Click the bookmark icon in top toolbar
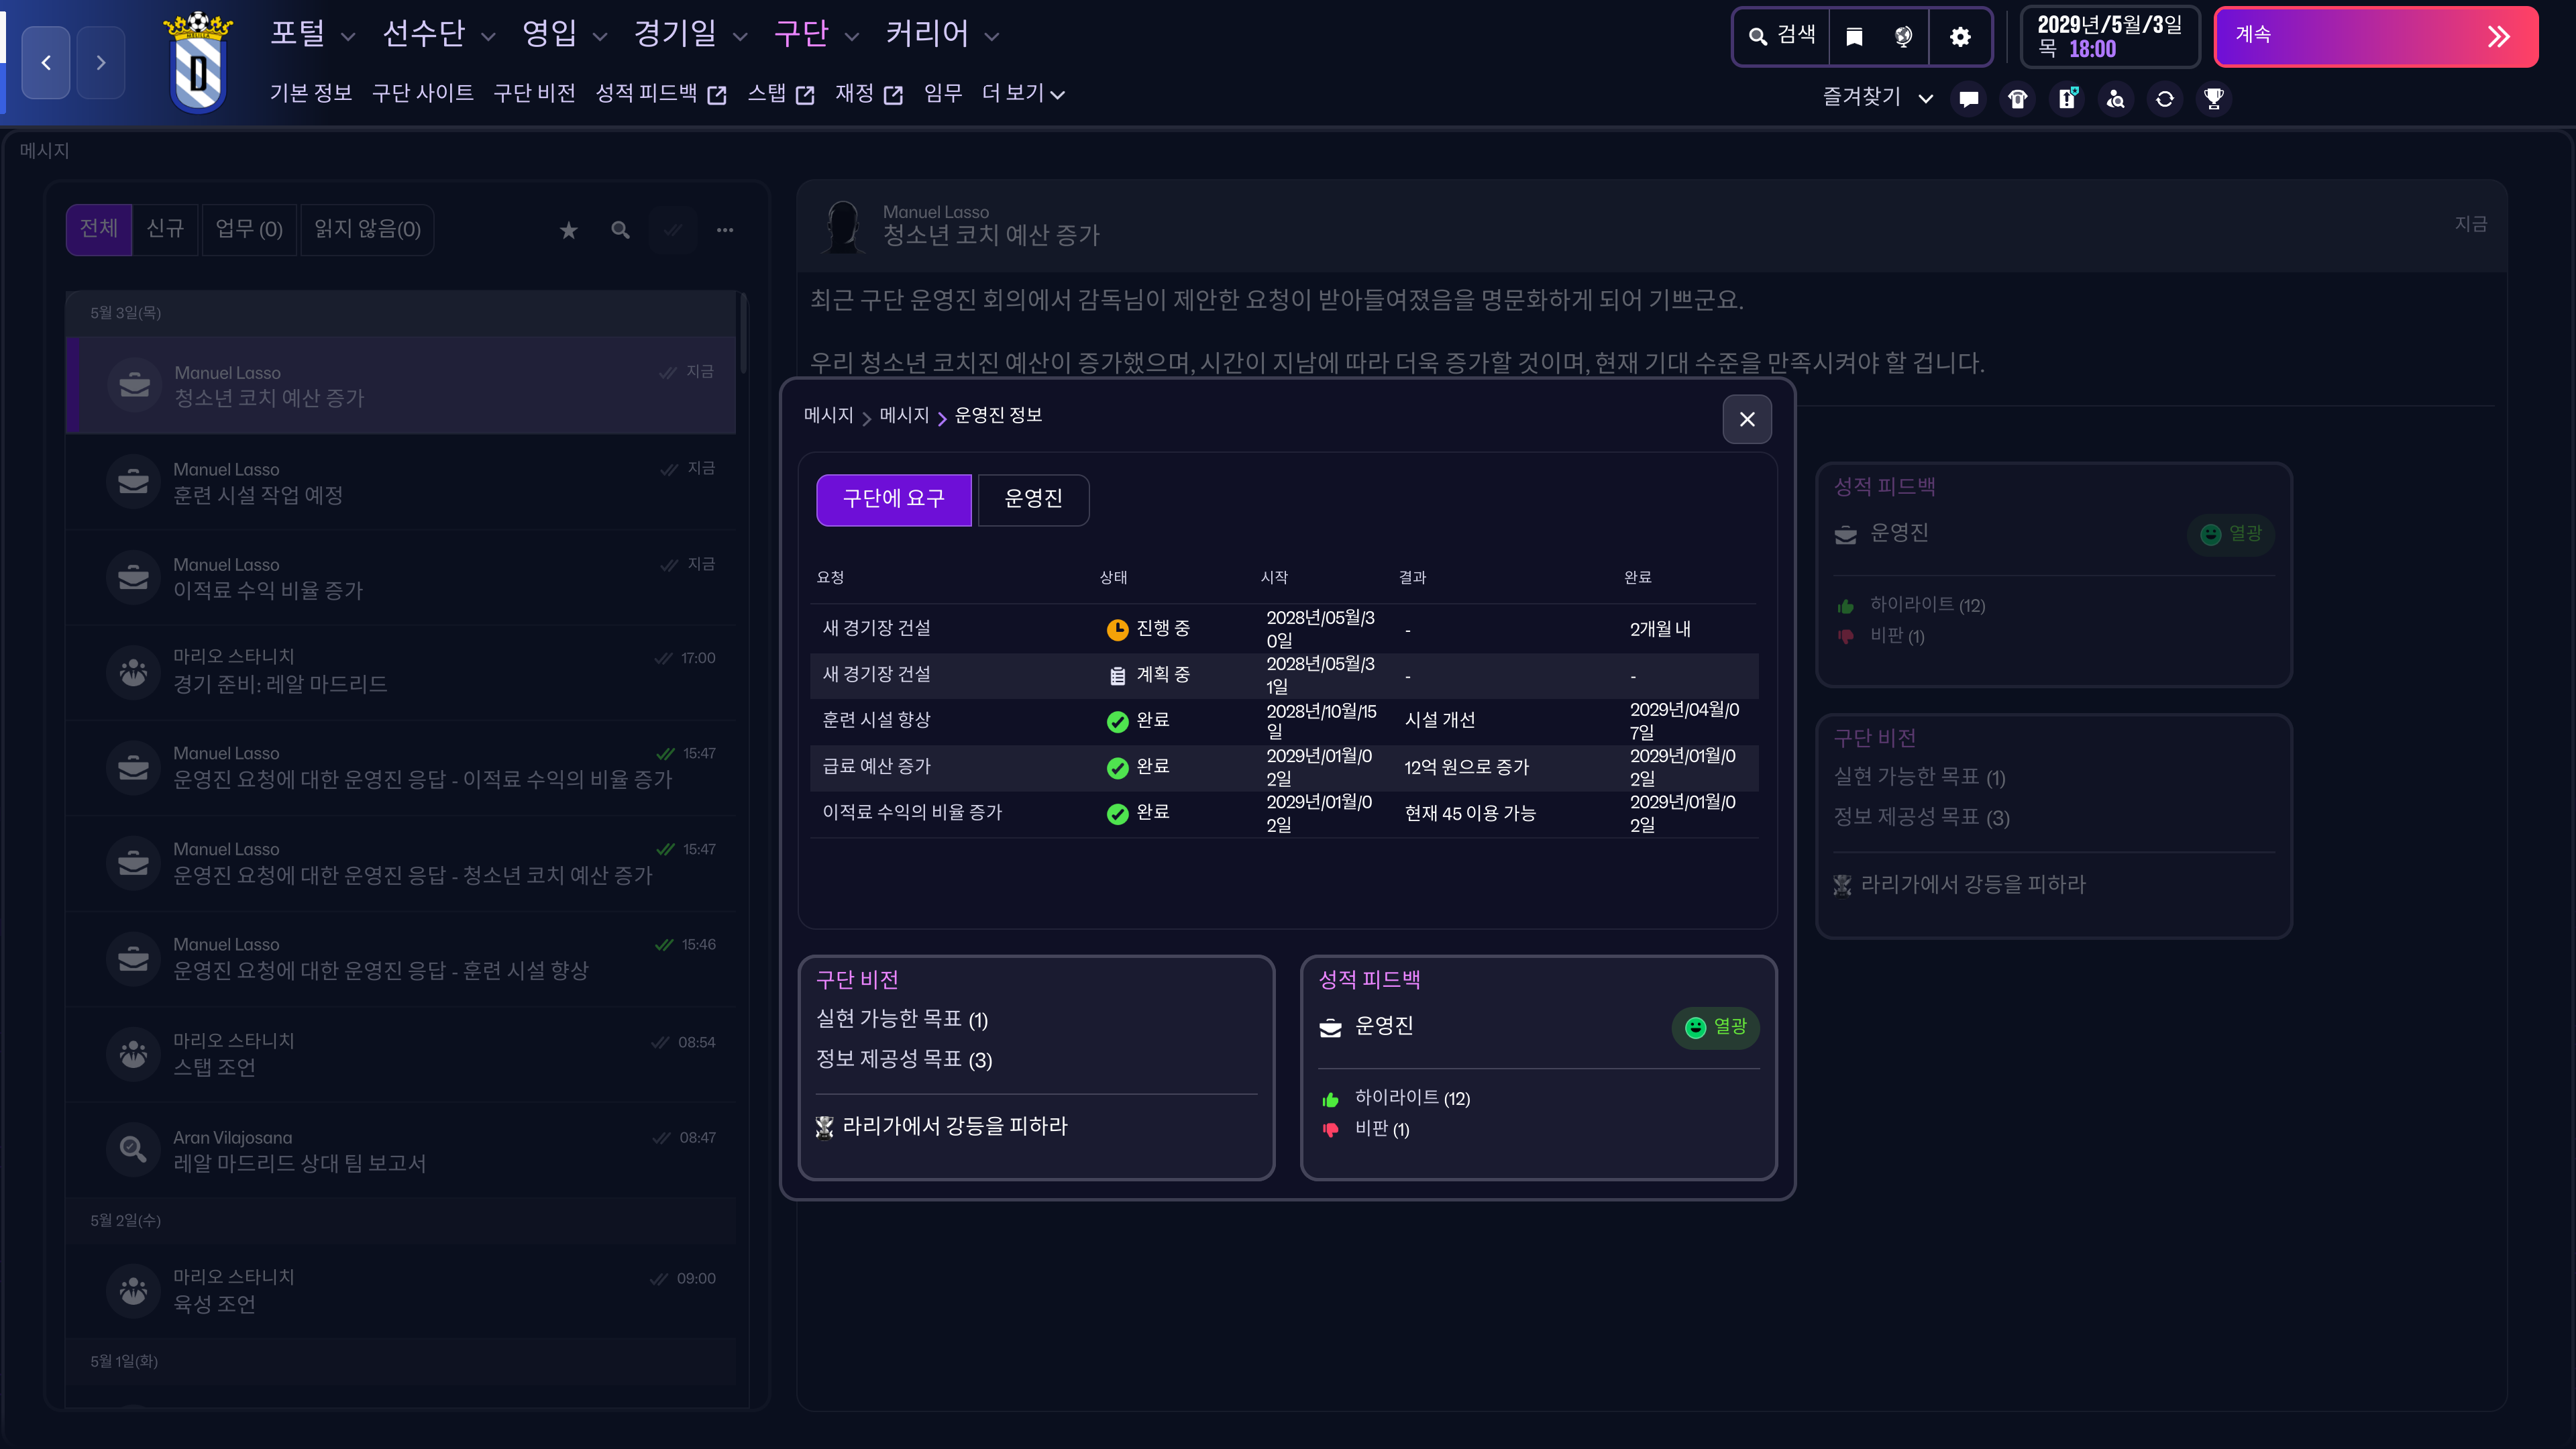 (1854, 37)
